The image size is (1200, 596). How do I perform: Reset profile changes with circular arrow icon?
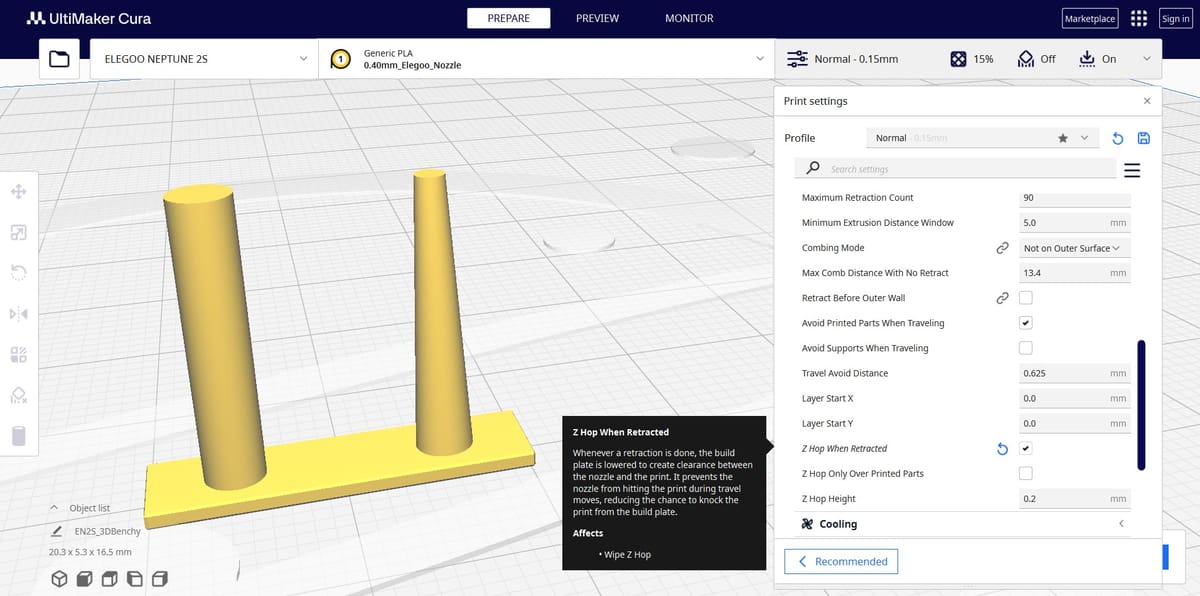[x=1118, y=138]
